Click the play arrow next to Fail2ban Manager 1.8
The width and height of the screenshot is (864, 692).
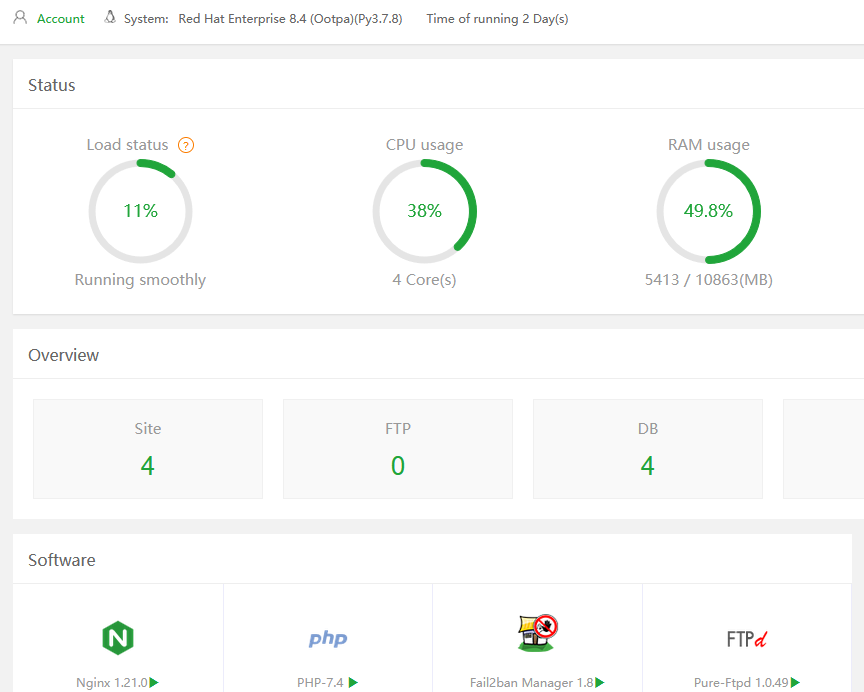coord(600,683)
